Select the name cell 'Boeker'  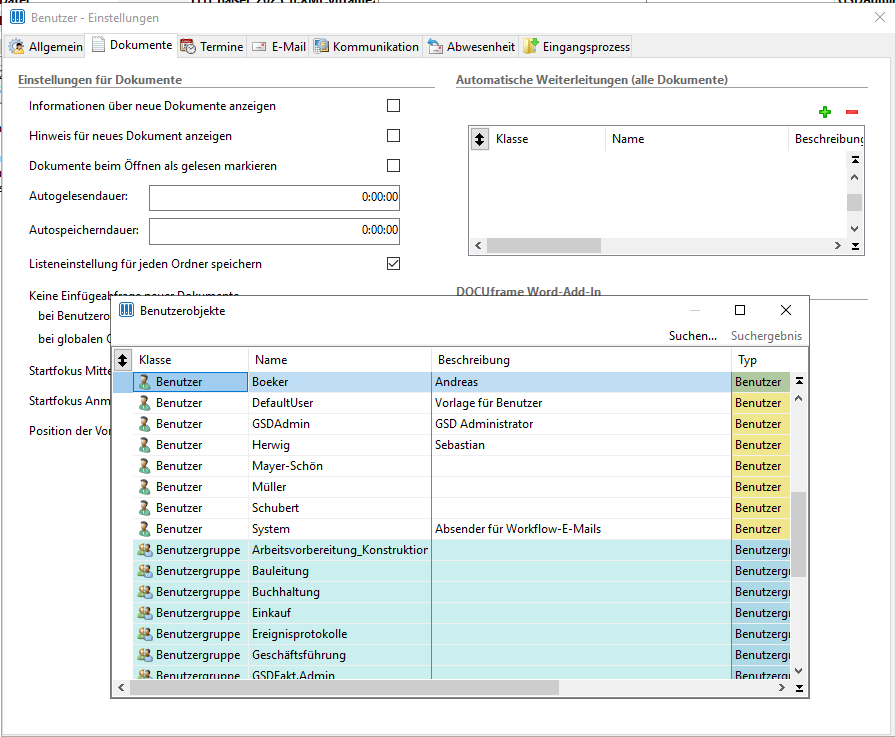(x=340, y=381)
